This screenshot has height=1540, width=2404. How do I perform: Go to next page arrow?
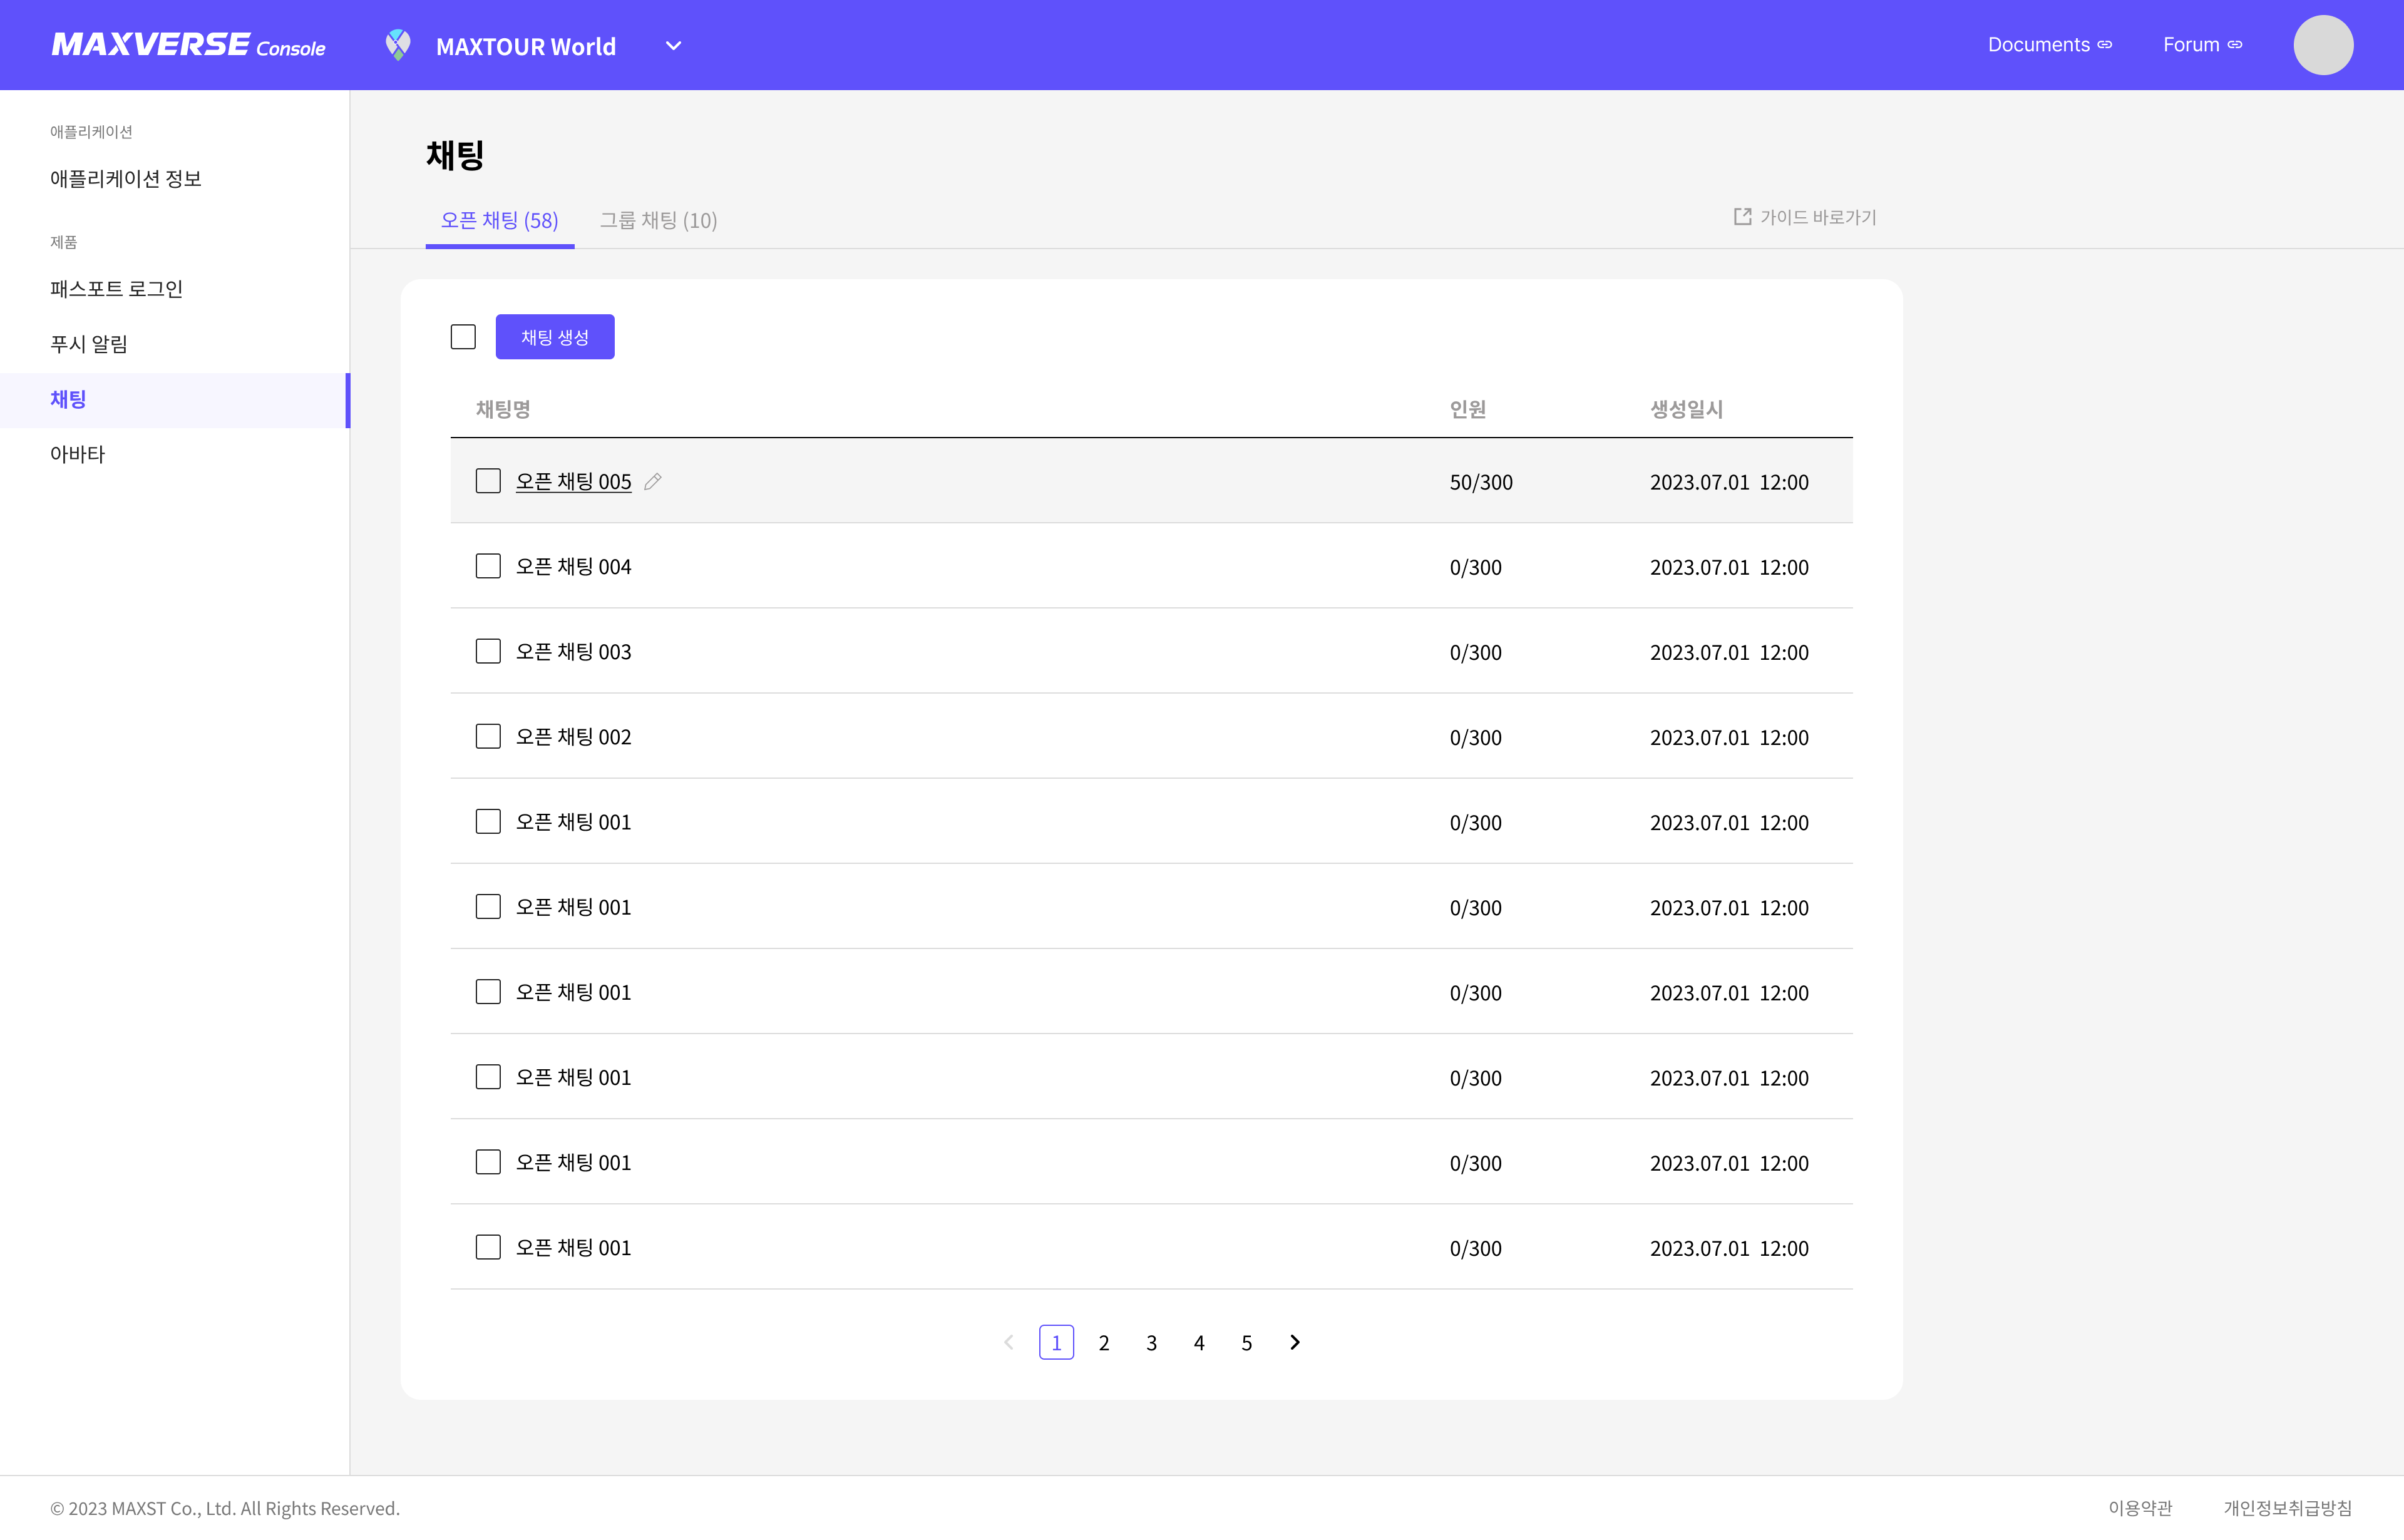coord(1295,1342)
